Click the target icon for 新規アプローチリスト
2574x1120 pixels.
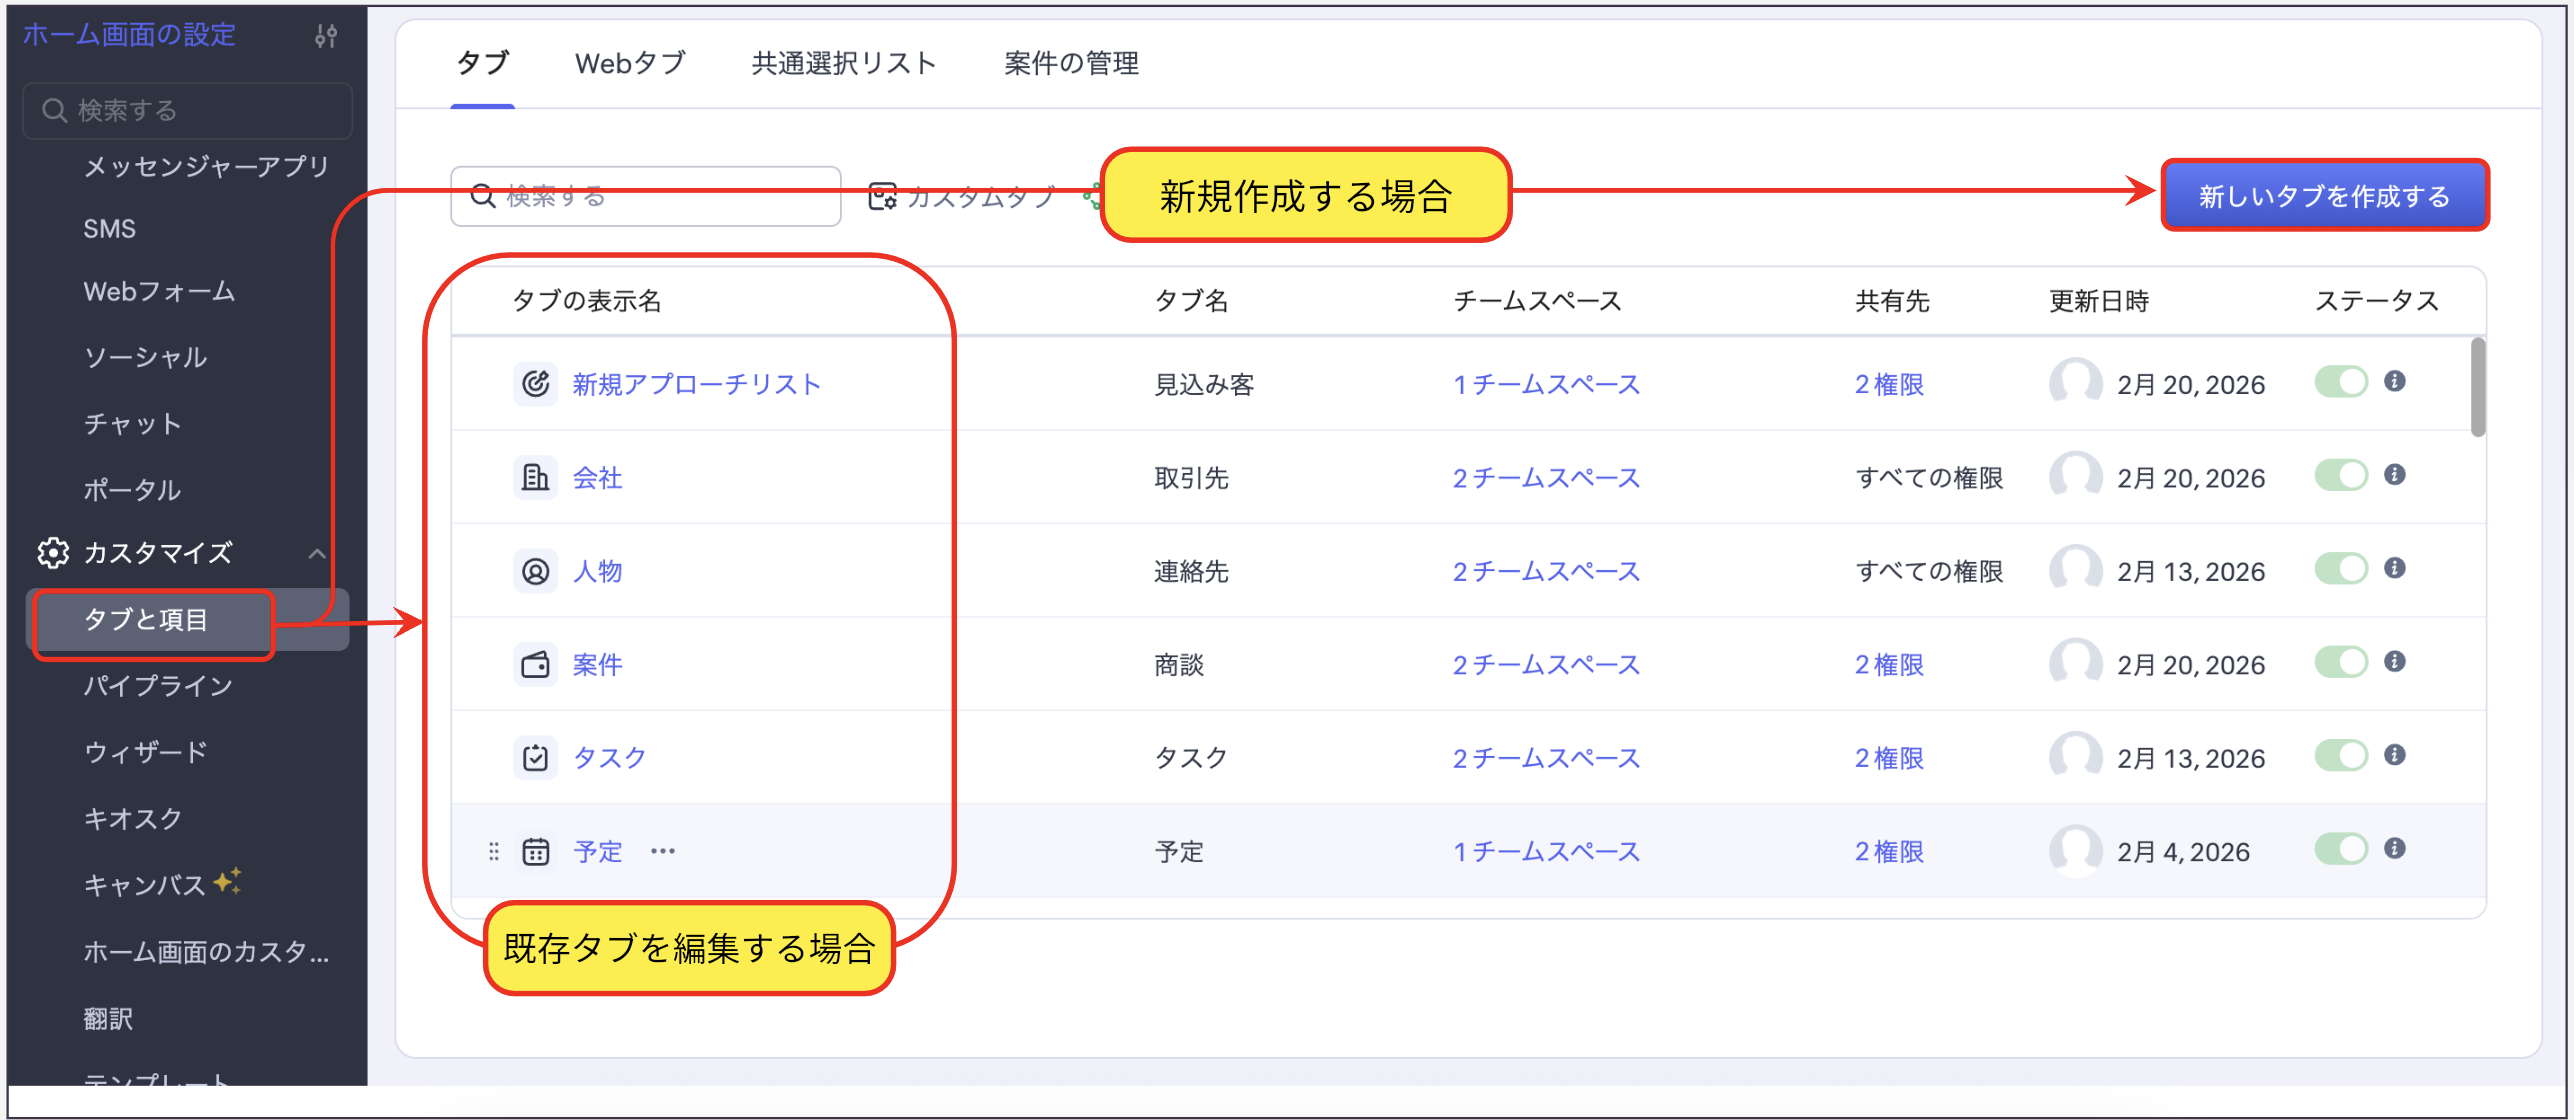click(x=536, y=384)
